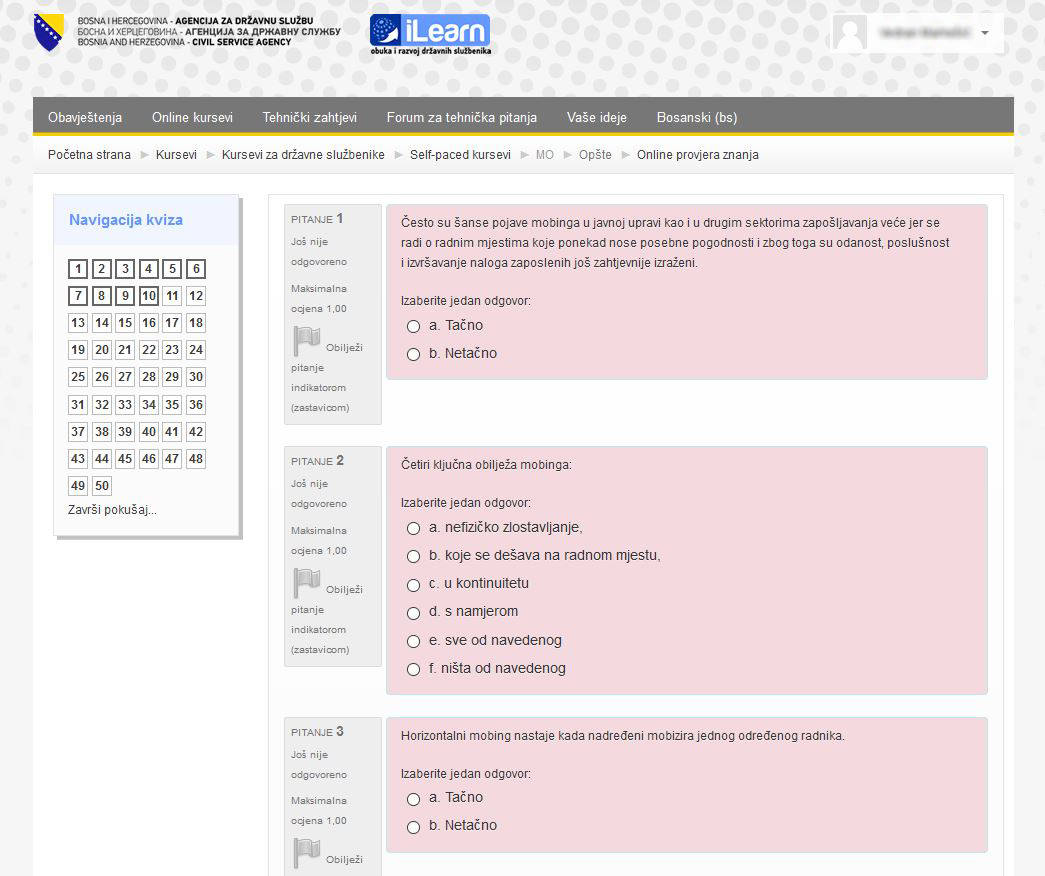The width and height of the screenshot is (1045, 876).
Task: Click the Civil Service Agency coat of arms
Action: point(48,34)
